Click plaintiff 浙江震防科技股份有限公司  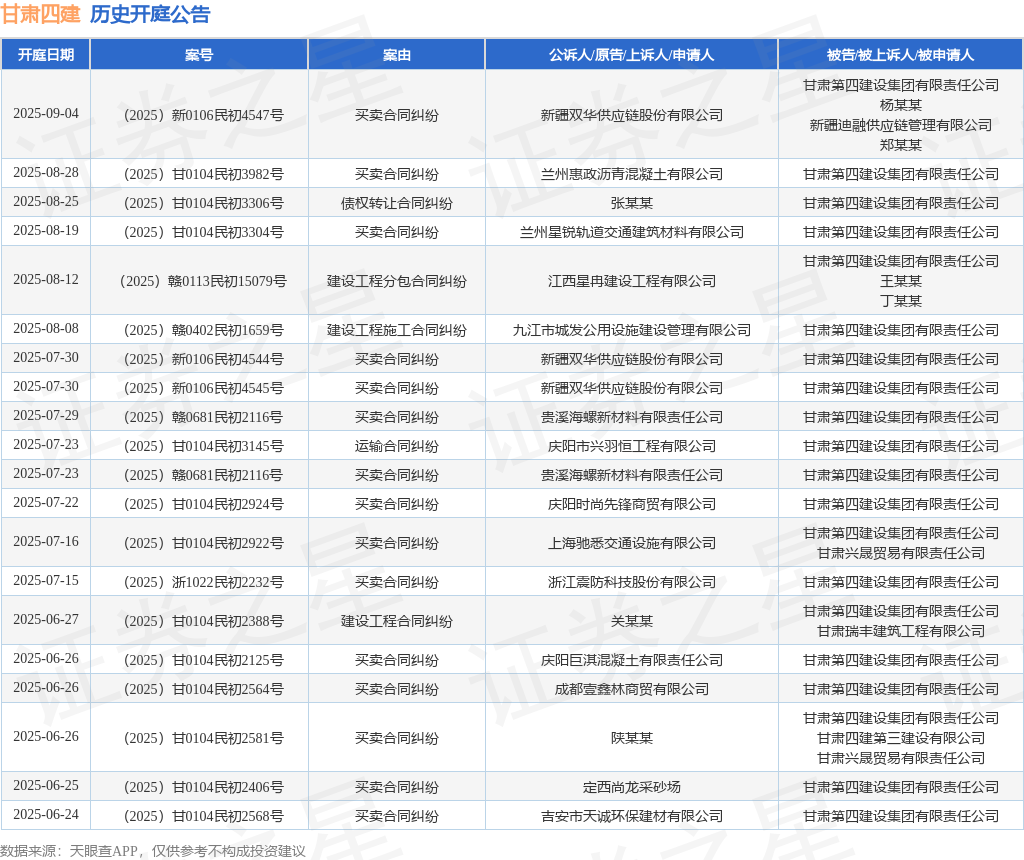[x=632, y=582]
